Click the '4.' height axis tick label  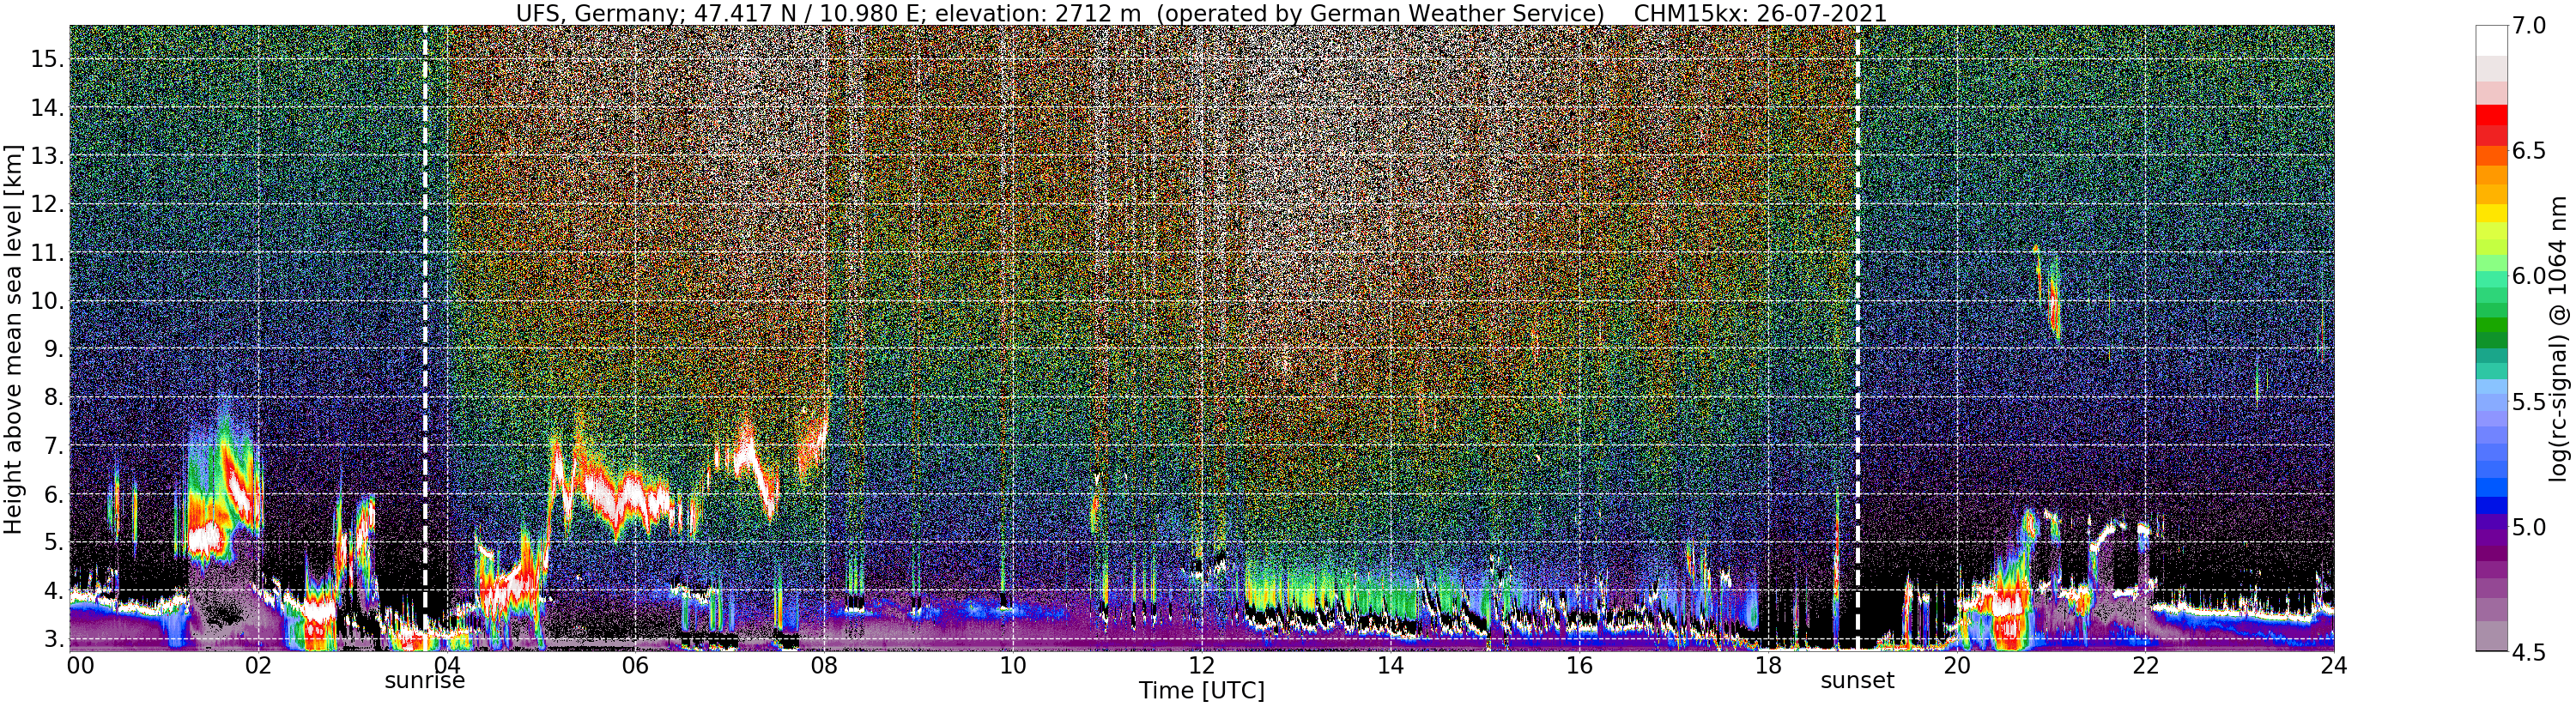[53, 590]
